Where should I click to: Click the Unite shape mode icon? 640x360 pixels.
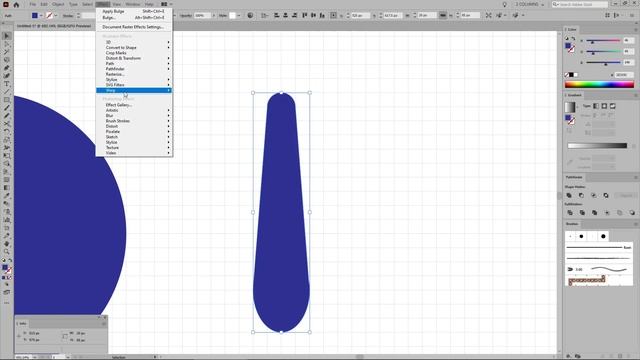click(569, 196)
